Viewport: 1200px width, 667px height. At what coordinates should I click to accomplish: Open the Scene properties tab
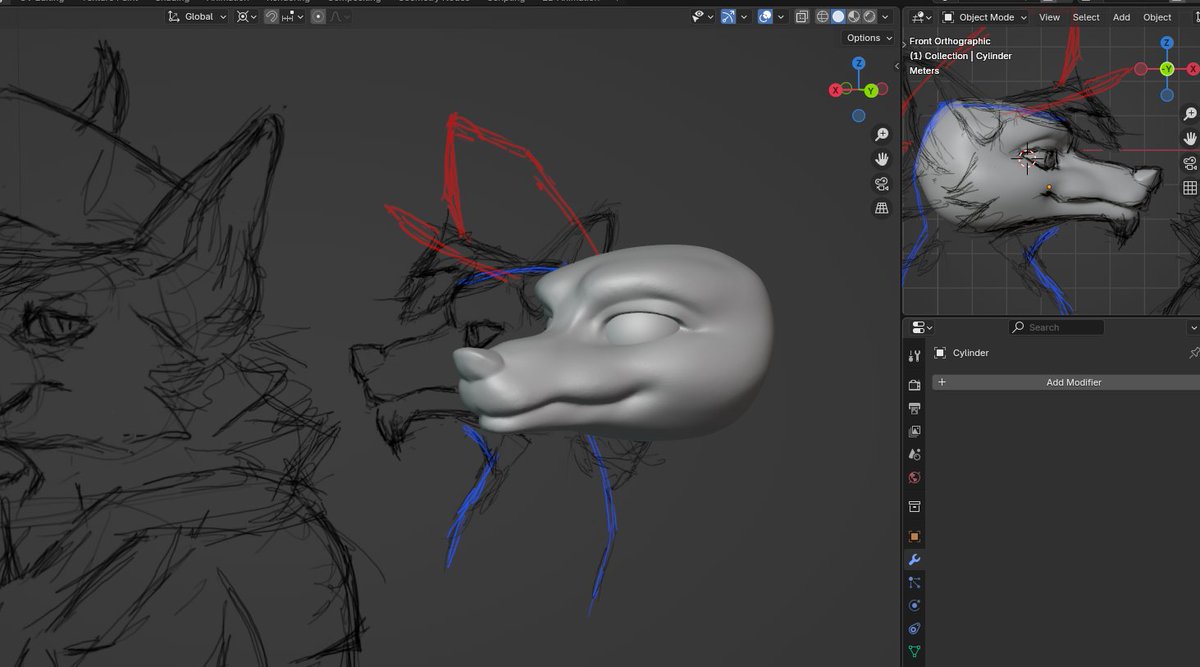[914, 454]
